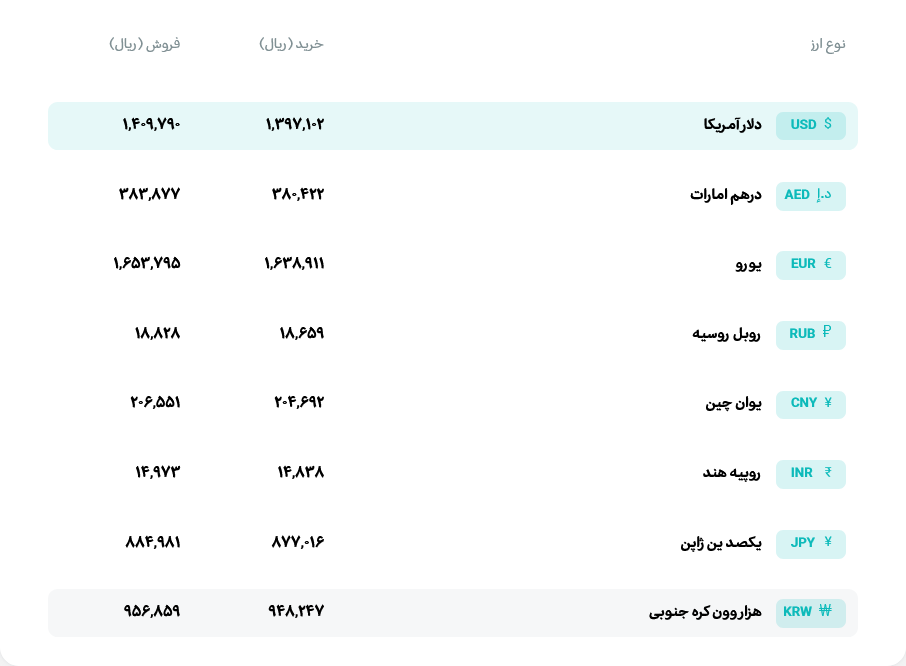Open the USD currency badge
This screenshot has height=666, width=906.
(x=810, y=125)
